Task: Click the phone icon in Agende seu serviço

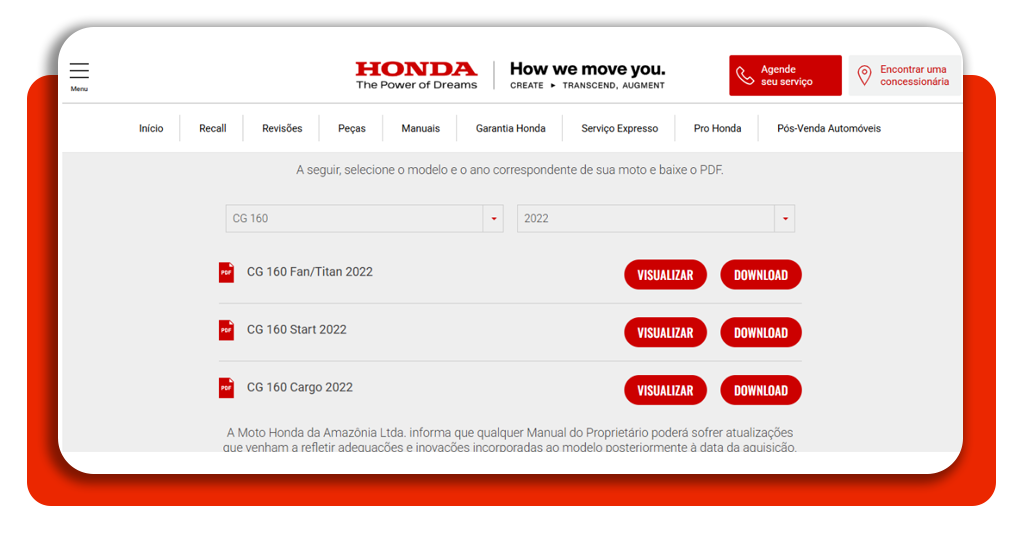Action: pyautogui.click(x=744, y=76)
